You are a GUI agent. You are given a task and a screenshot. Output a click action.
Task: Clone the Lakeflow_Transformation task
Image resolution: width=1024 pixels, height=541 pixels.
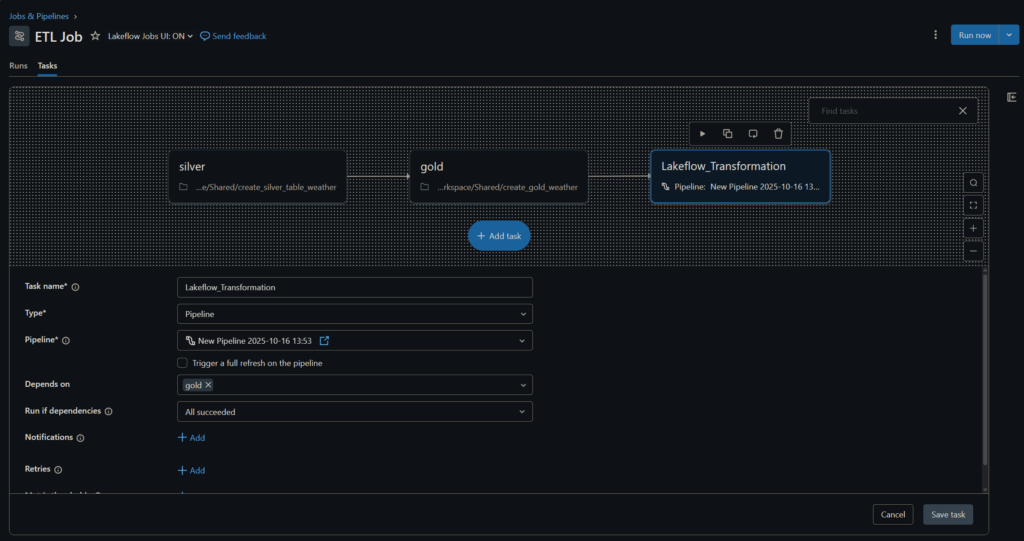click(728, 134)
